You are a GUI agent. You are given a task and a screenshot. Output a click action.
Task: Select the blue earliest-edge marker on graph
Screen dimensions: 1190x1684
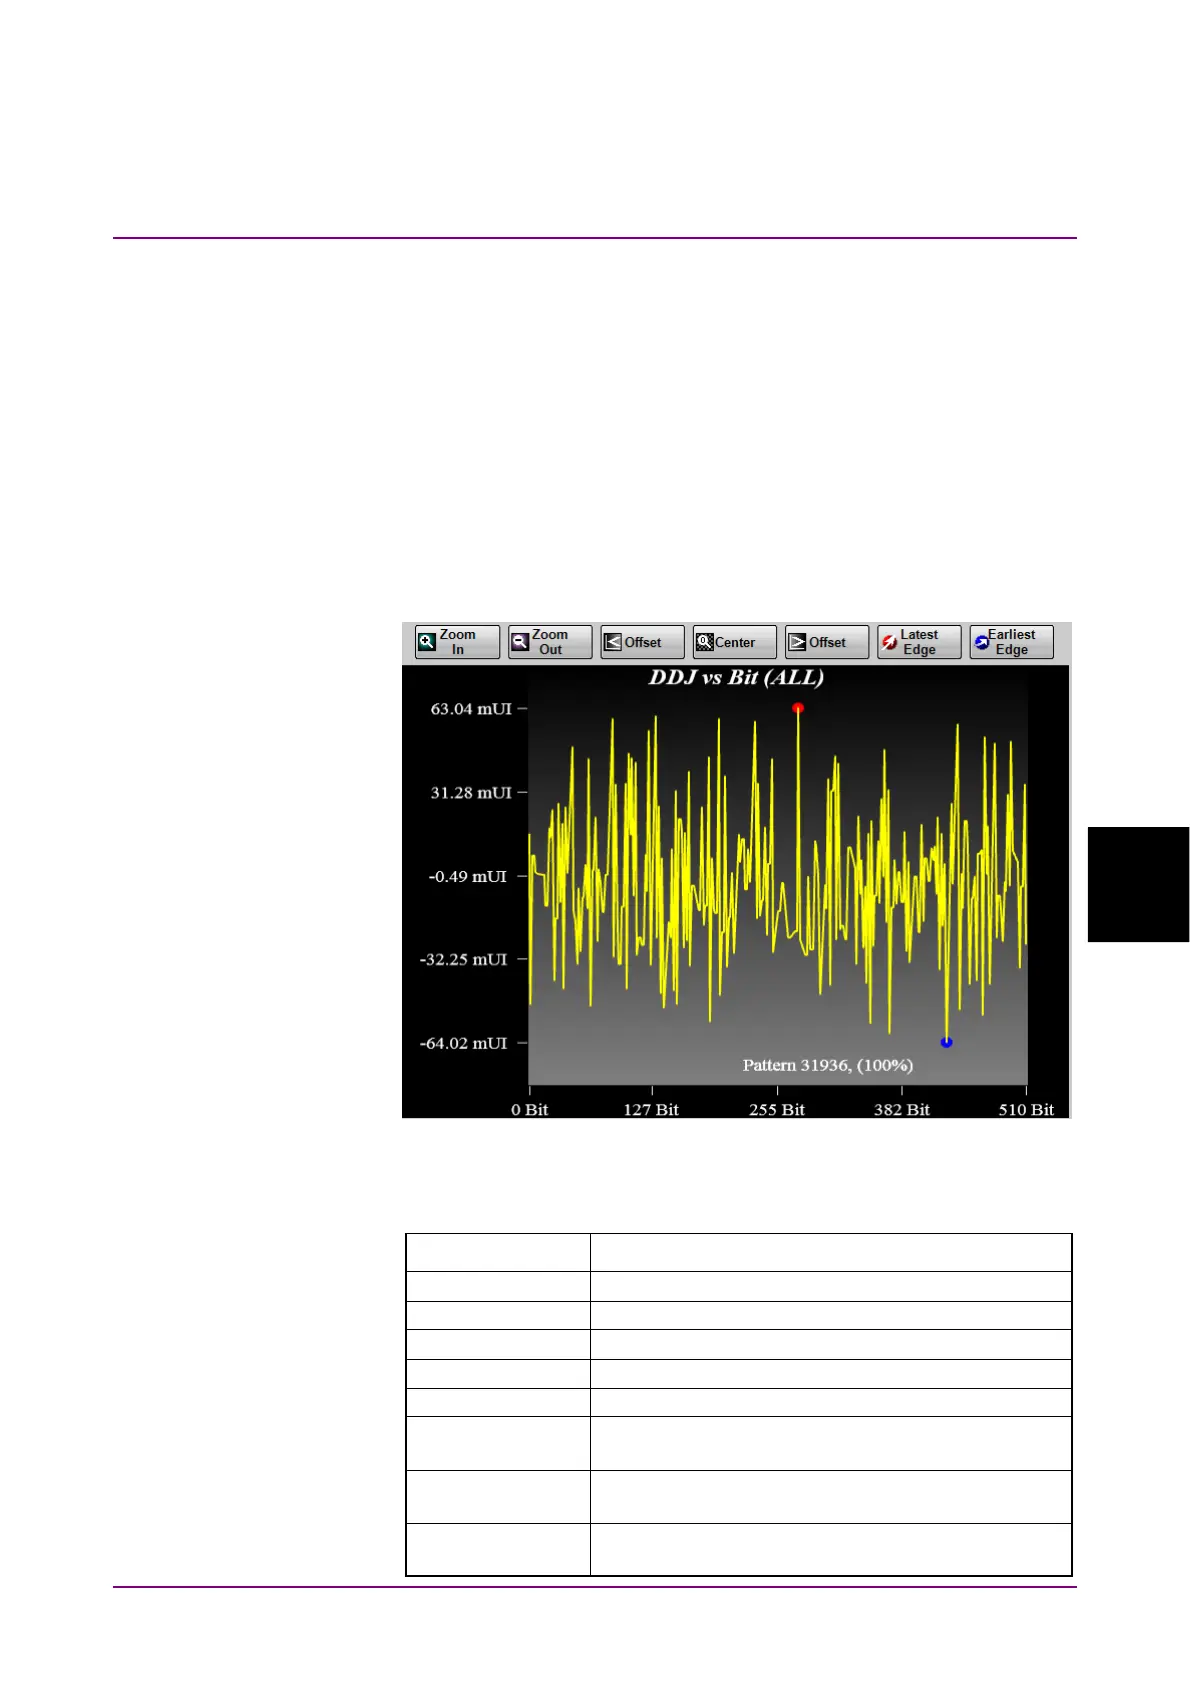pyautogui.click(x=946, y=1042)
